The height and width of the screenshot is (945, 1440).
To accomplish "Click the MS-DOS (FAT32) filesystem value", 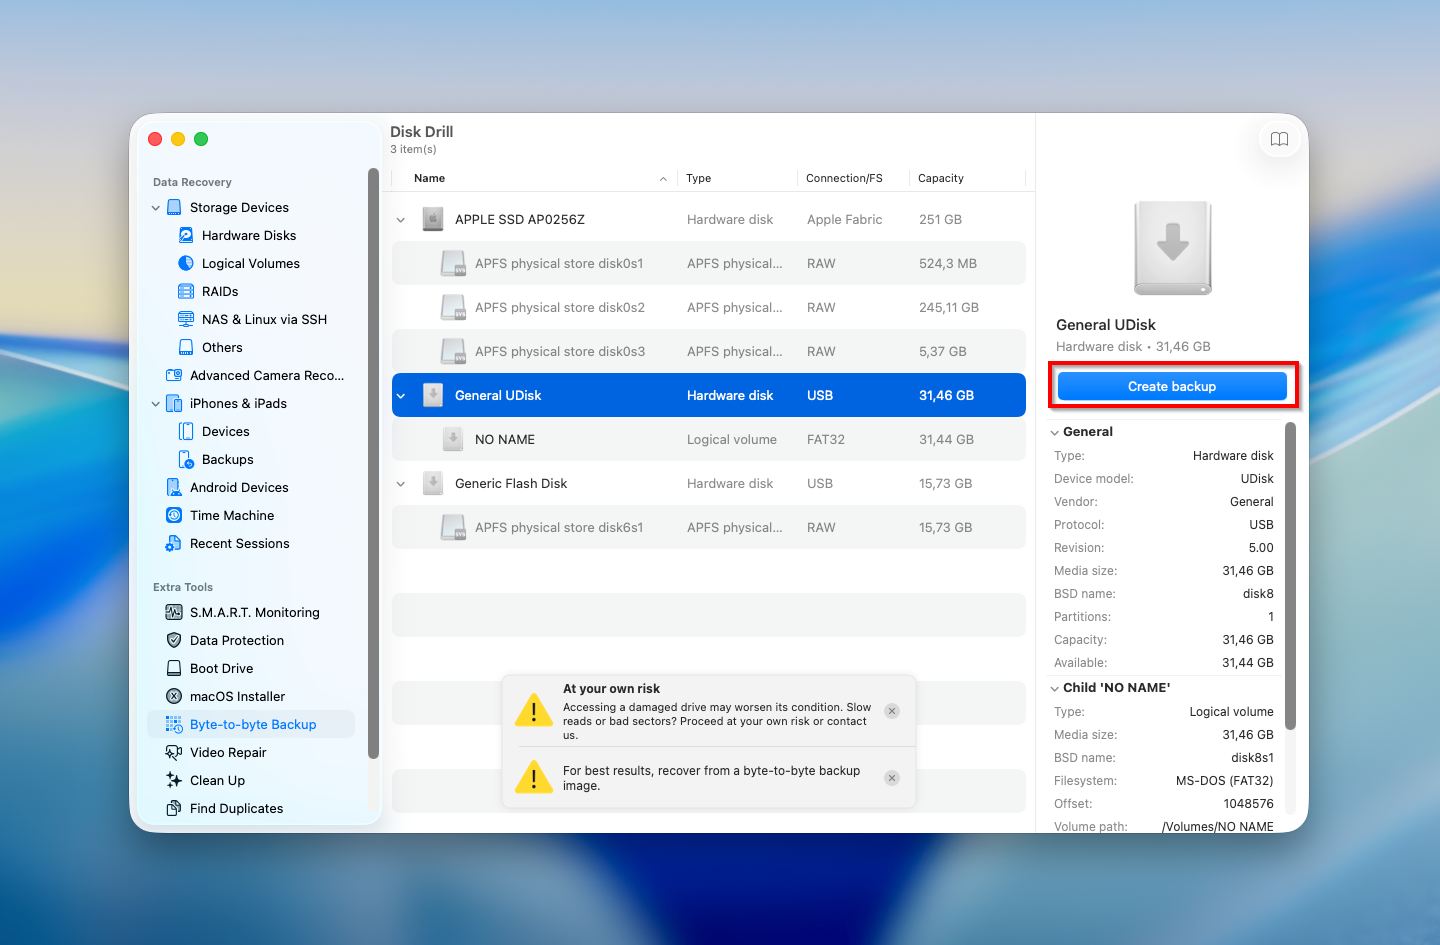I will point(1225,781).
